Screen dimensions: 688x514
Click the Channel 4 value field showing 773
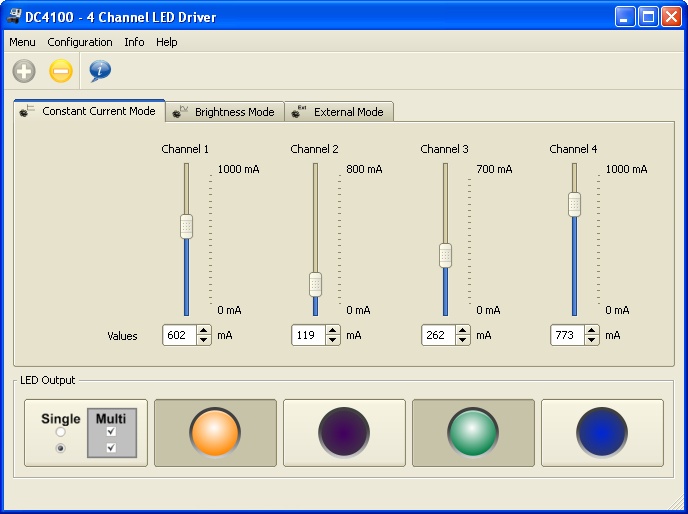(x=567, y=335)
